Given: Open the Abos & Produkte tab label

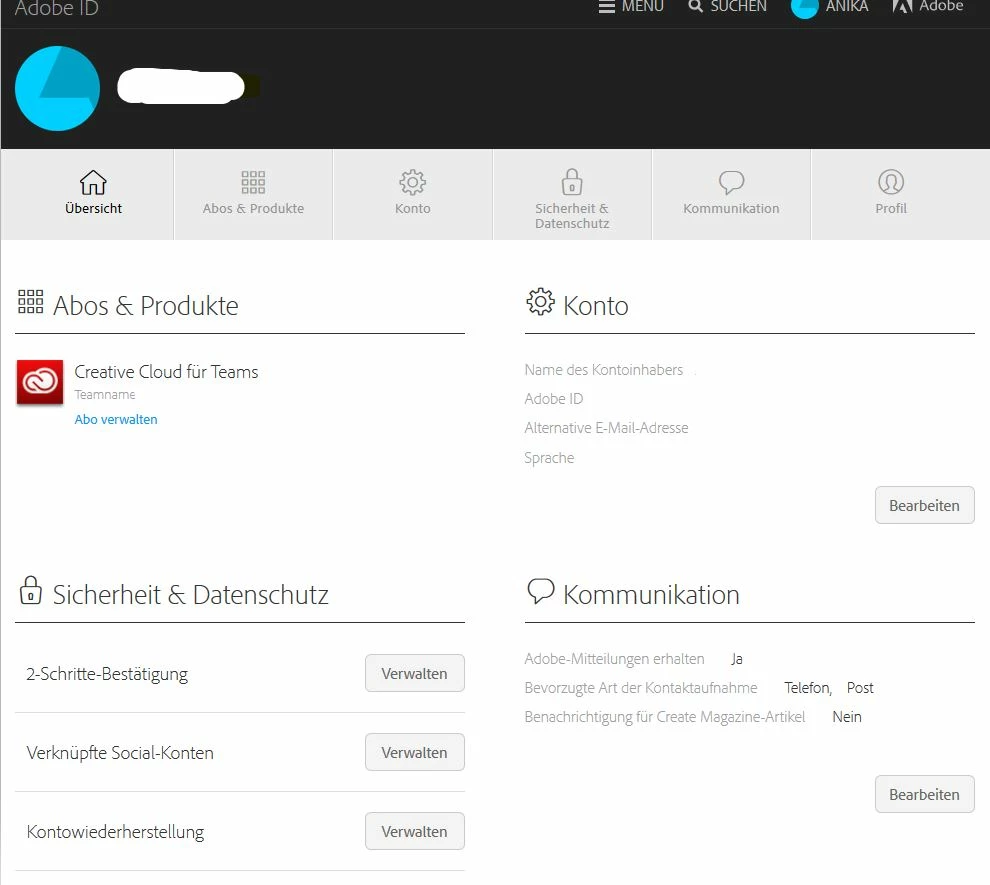Looking at the screenshot, I should (x=253, y=208).
